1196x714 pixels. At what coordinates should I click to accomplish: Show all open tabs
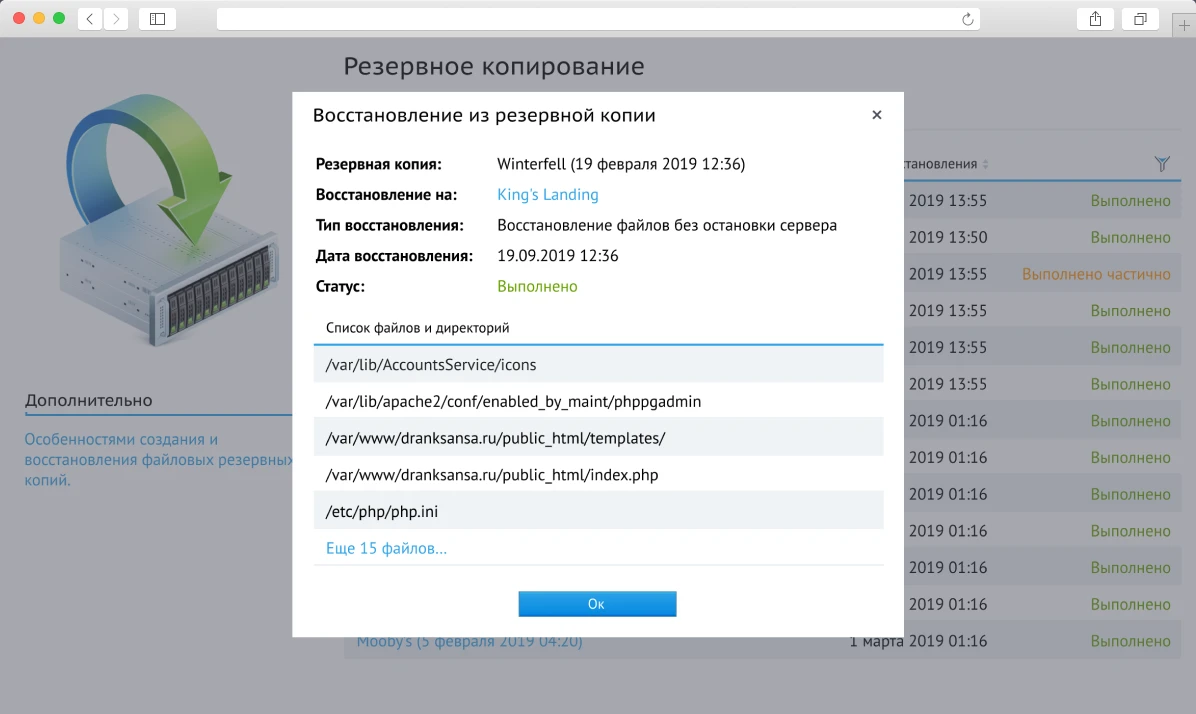click(1140, 18)
